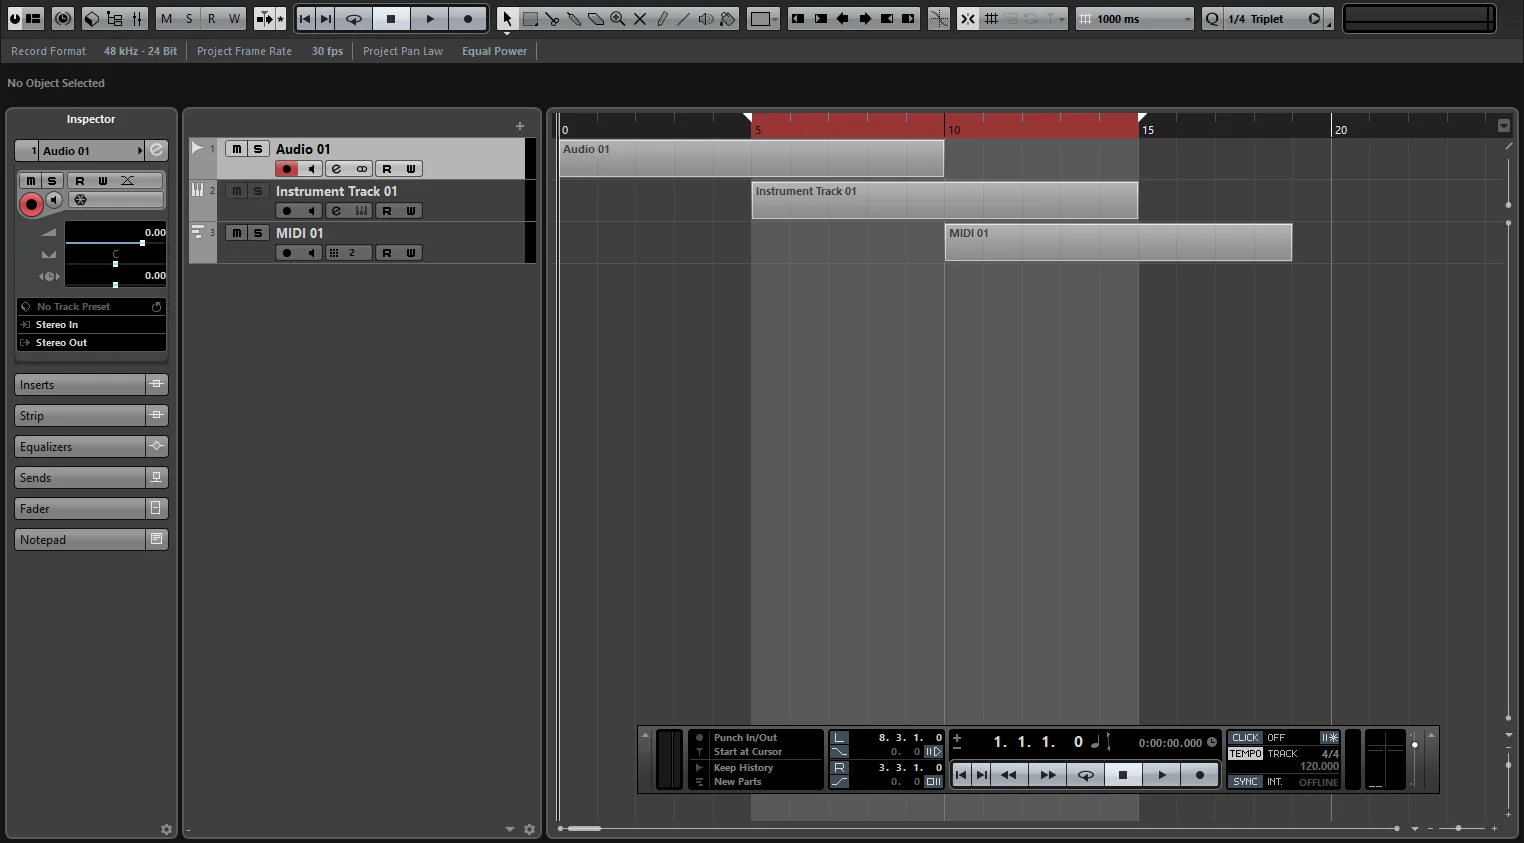Open the Inspector tab header
Image resolution: width=1524 pixels, height=843 pixels.
(91, 119)
